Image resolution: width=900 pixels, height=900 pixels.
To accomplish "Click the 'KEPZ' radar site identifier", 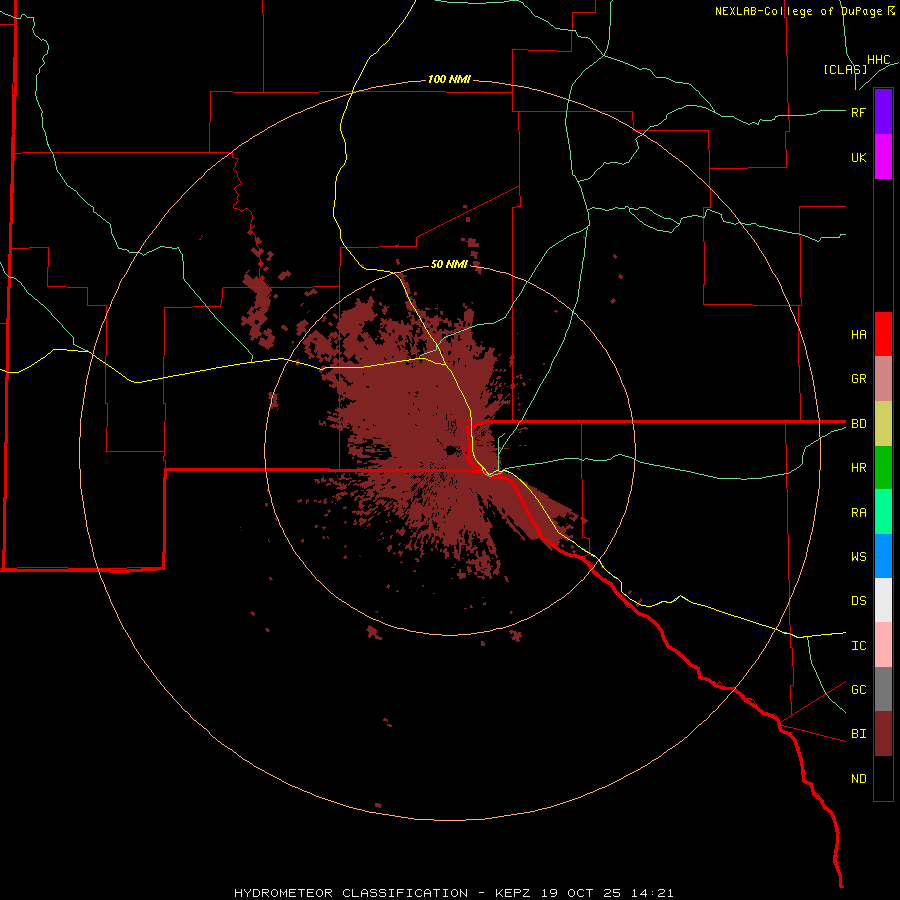I will 512,893.
